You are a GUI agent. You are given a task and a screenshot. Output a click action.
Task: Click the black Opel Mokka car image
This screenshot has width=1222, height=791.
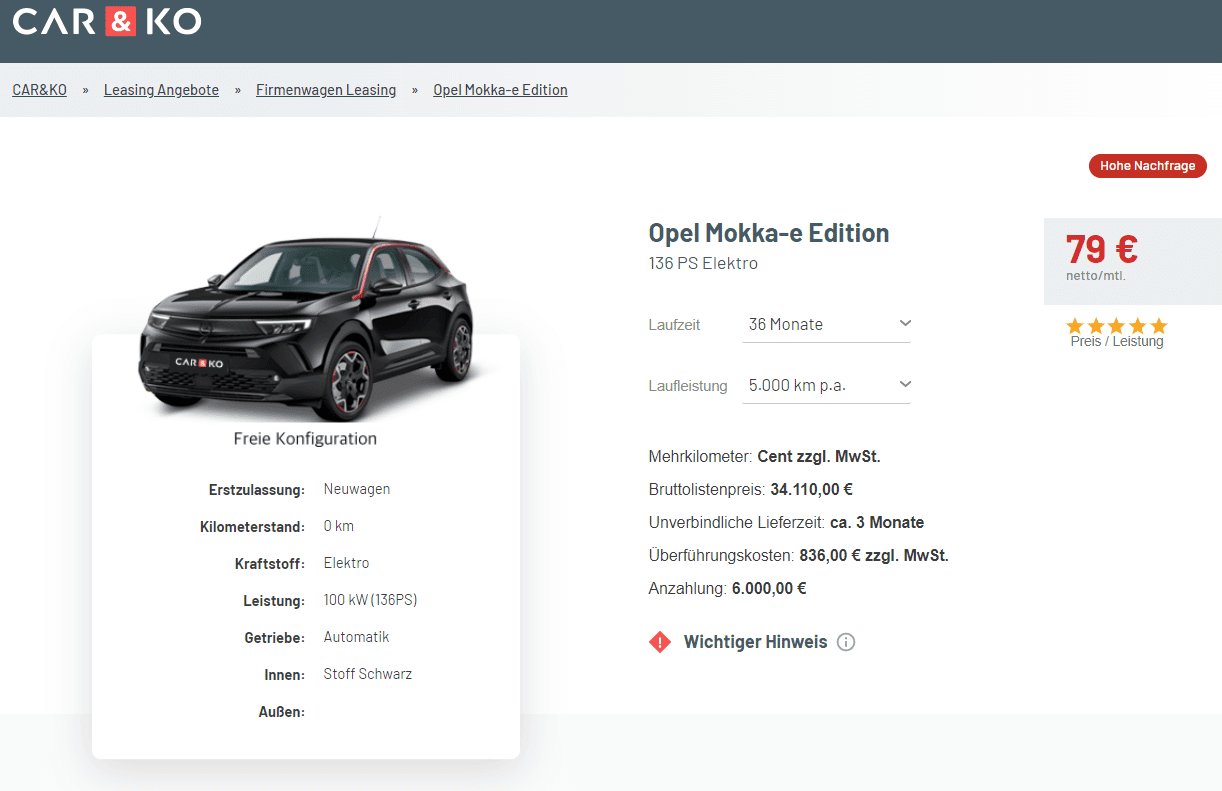[x=306, y=322]
